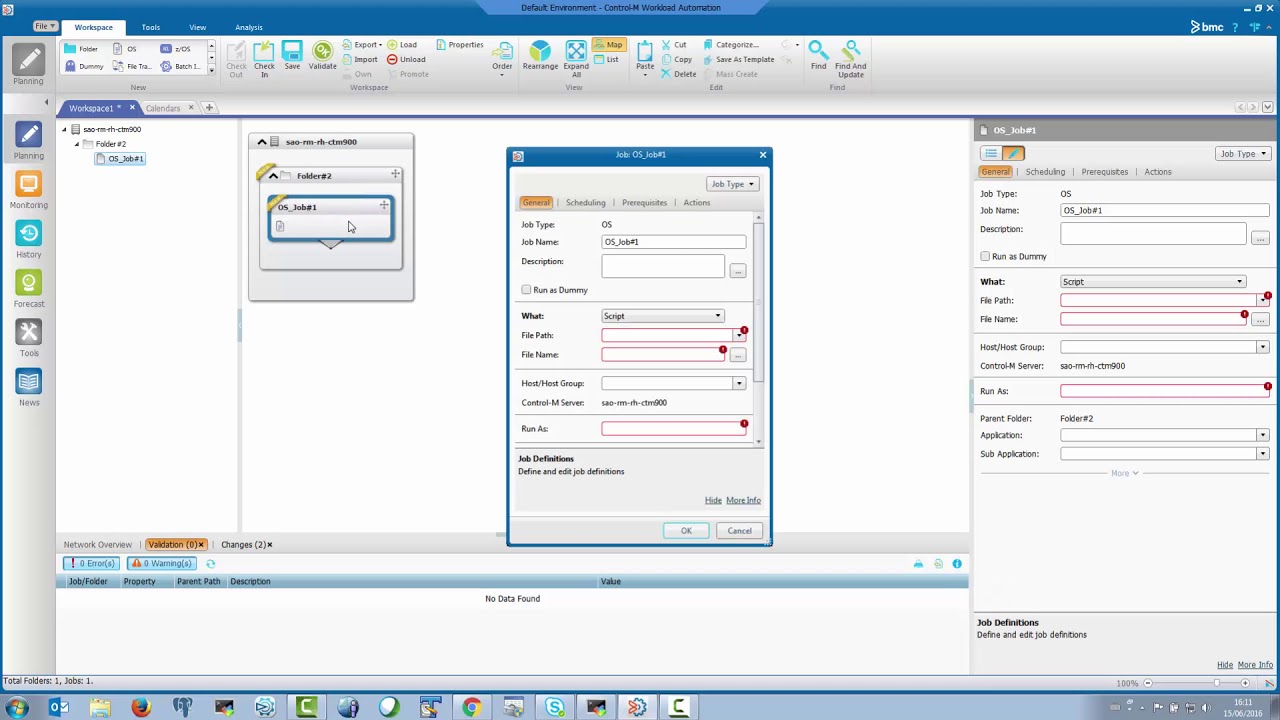
Task: Click Cut in Edit group
Action: click(x=674, y=44)
